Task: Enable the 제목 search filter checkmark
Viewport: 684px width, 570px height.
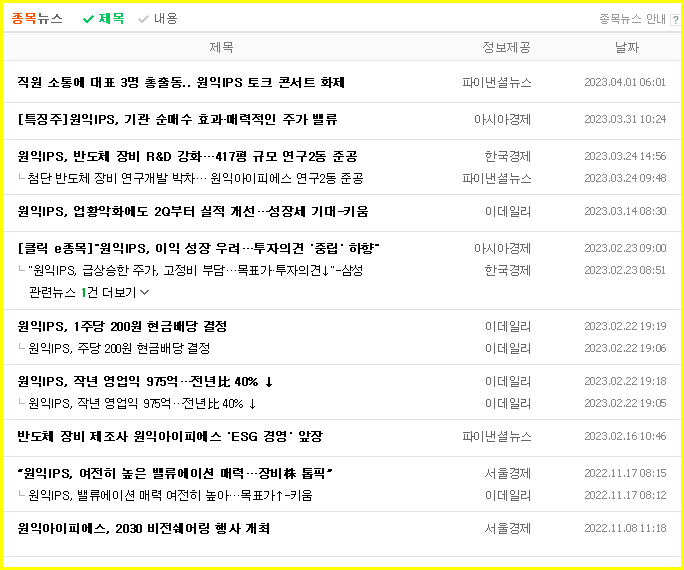Action: (x=89, y=19)
